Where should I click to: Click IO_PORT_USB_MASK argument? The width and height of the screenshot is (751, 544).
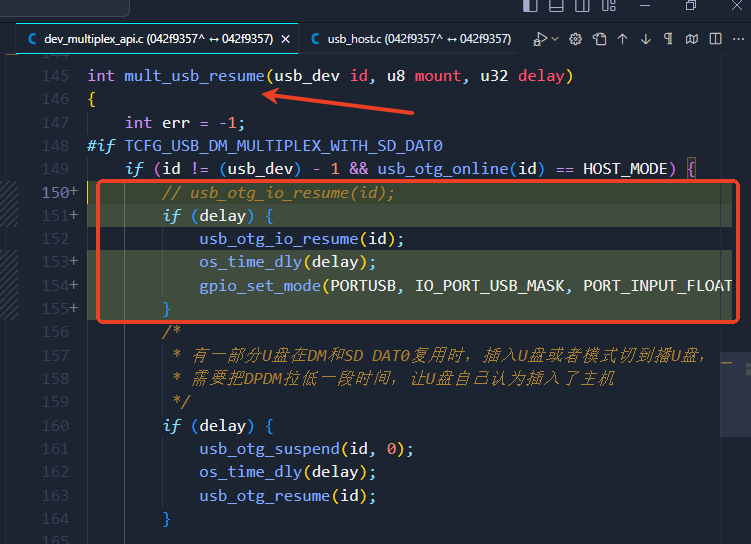coord(489,286)
